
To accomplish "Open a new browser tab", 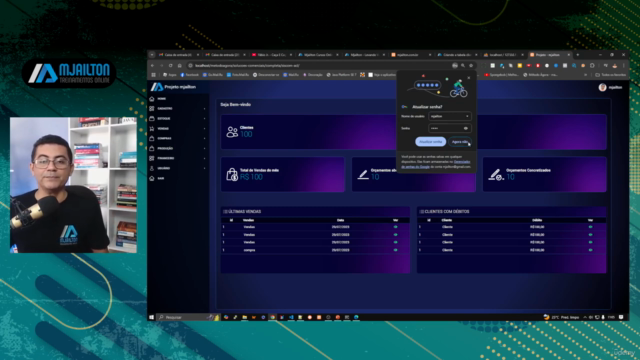I will click(578, 55).
